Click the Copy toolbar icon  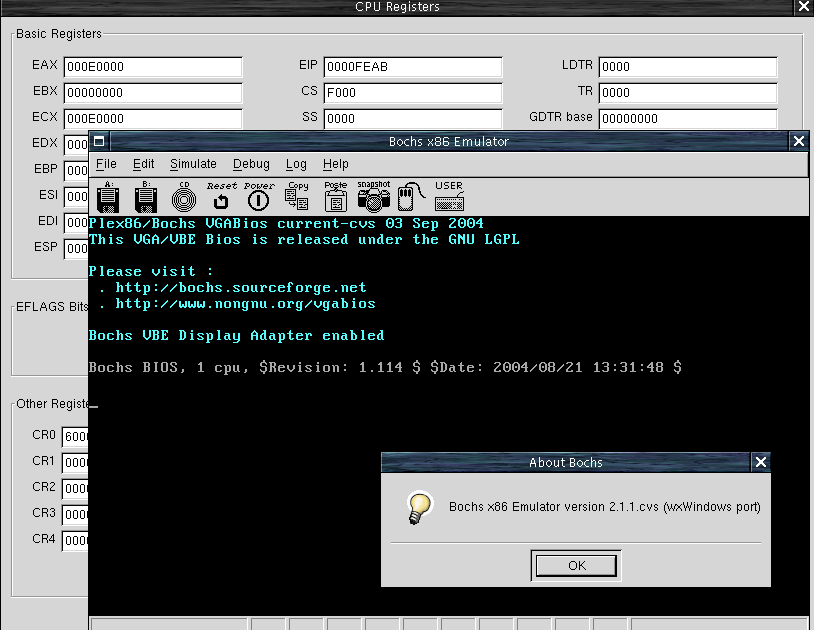pos(297,196)
